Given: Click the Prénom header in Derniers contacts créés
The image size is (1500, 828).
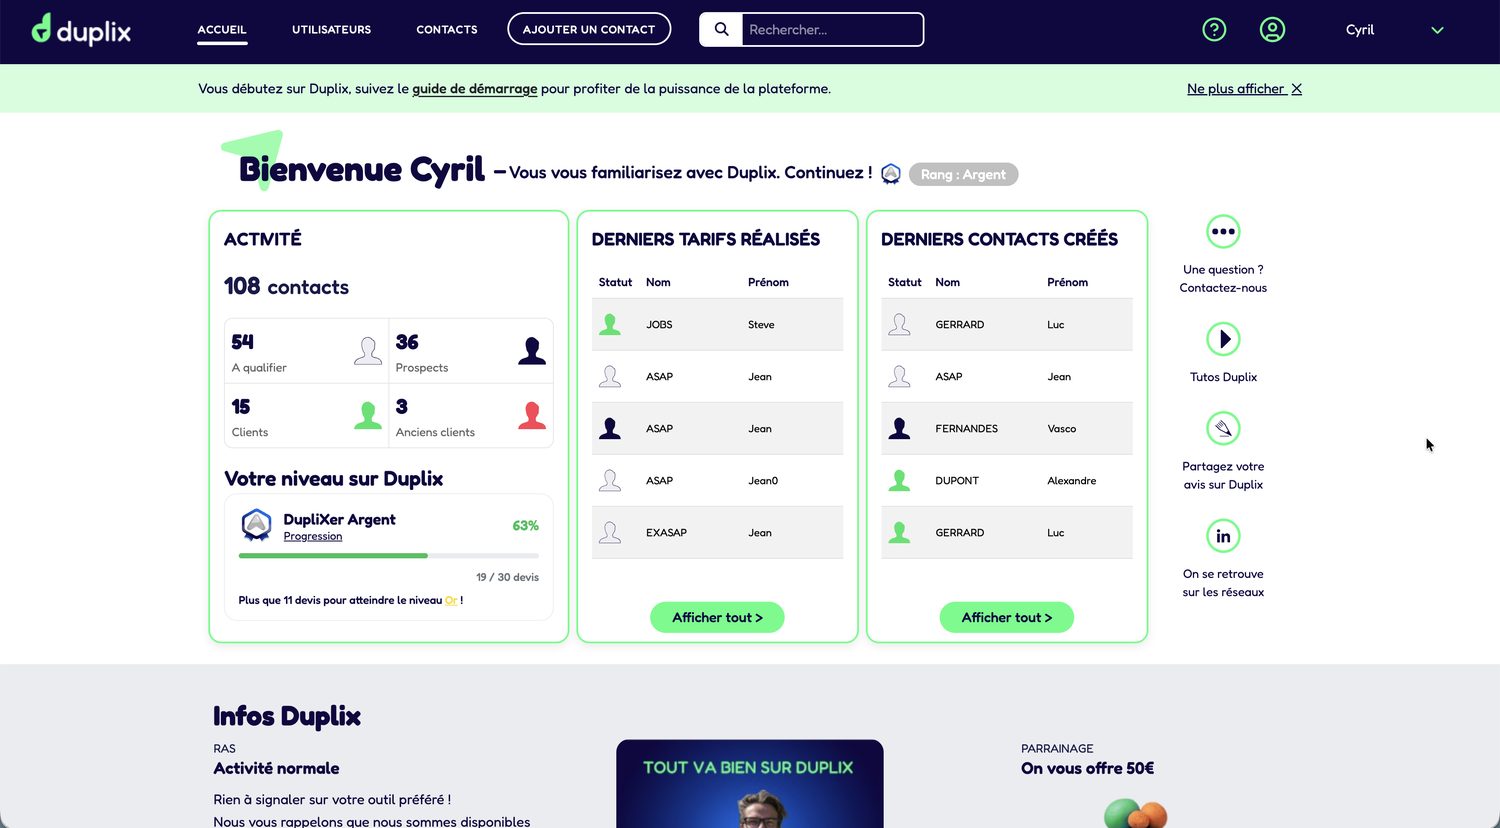Looking at the screenshot, I should click(x=1067, y=282).
